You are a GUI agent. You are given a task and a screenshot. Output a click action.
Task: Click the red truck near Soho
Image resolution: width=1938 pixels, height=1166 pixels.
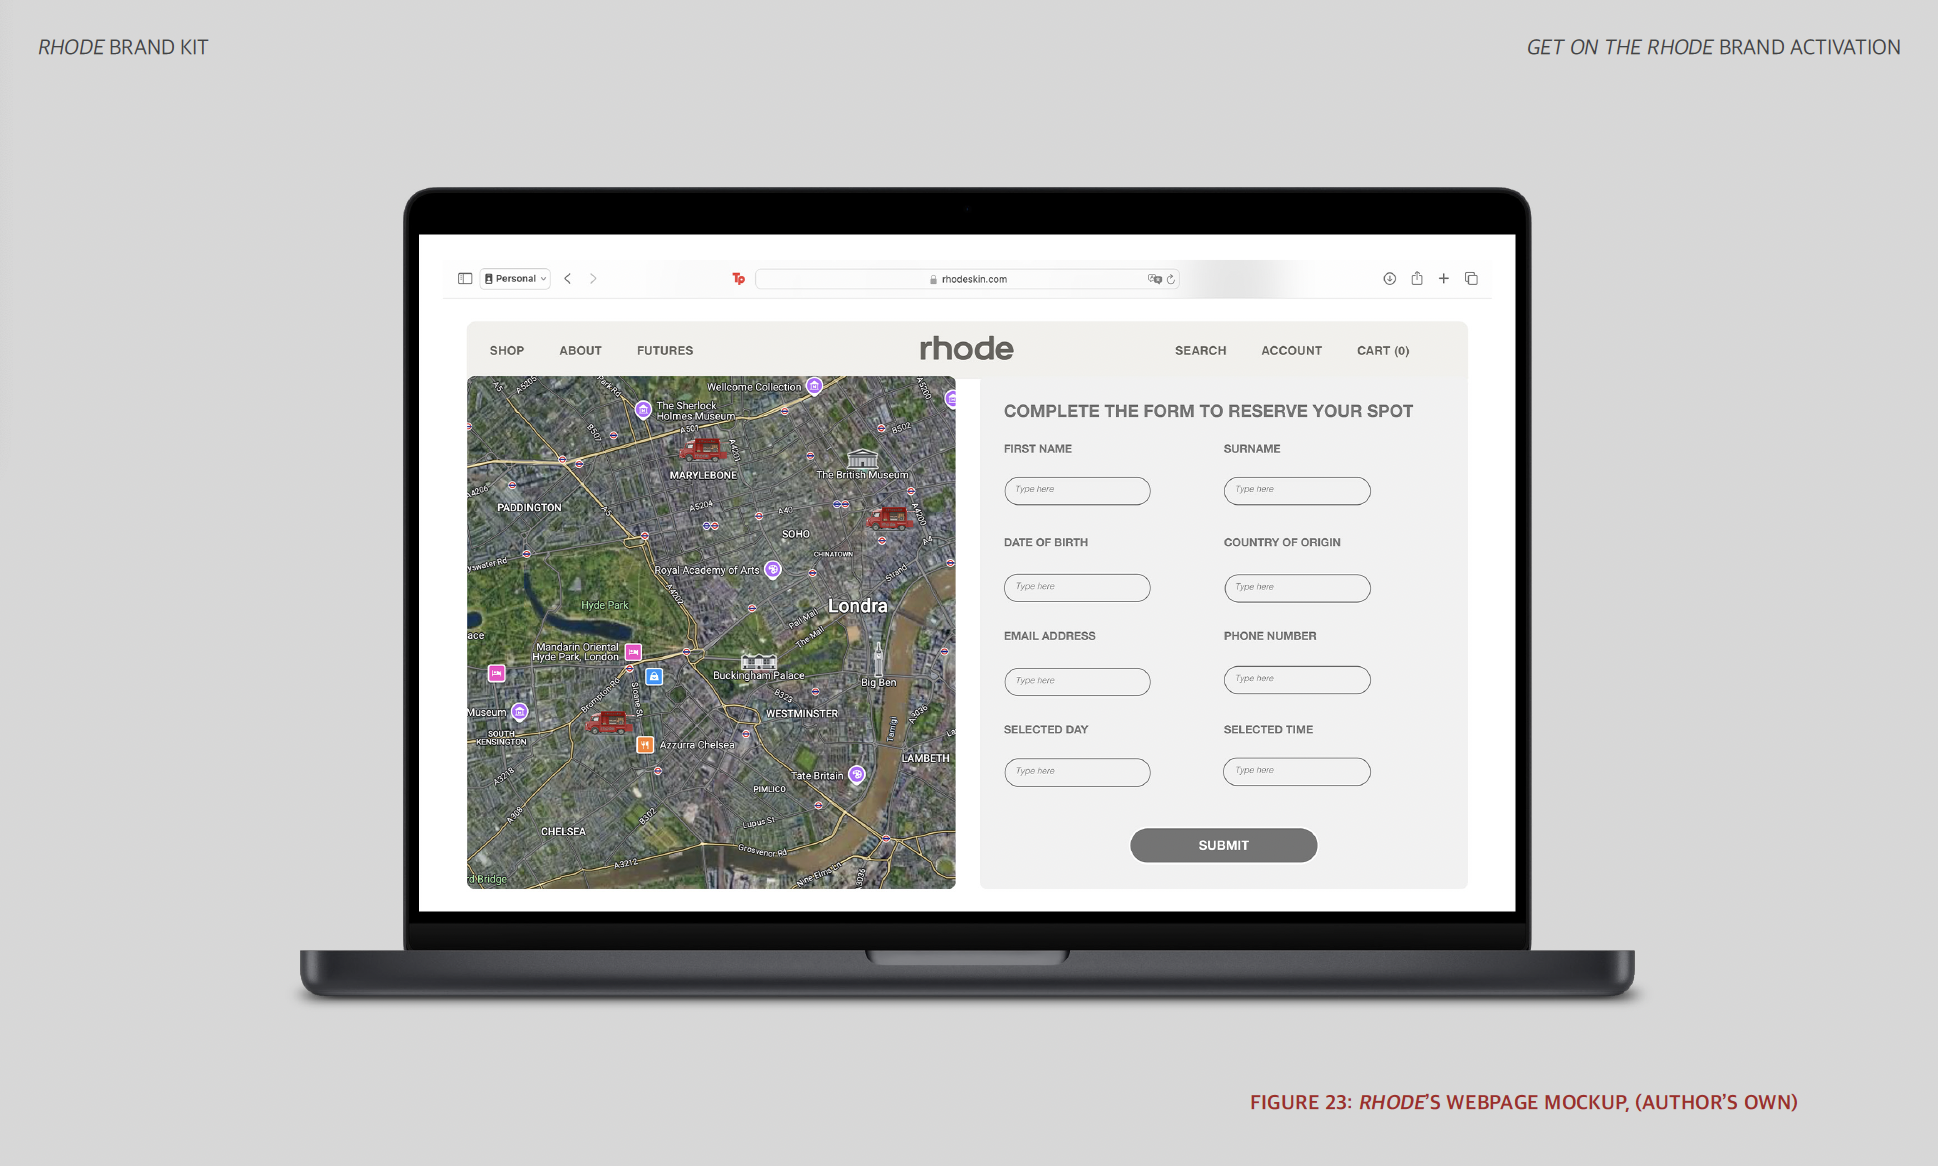click(x=889, y=518)
